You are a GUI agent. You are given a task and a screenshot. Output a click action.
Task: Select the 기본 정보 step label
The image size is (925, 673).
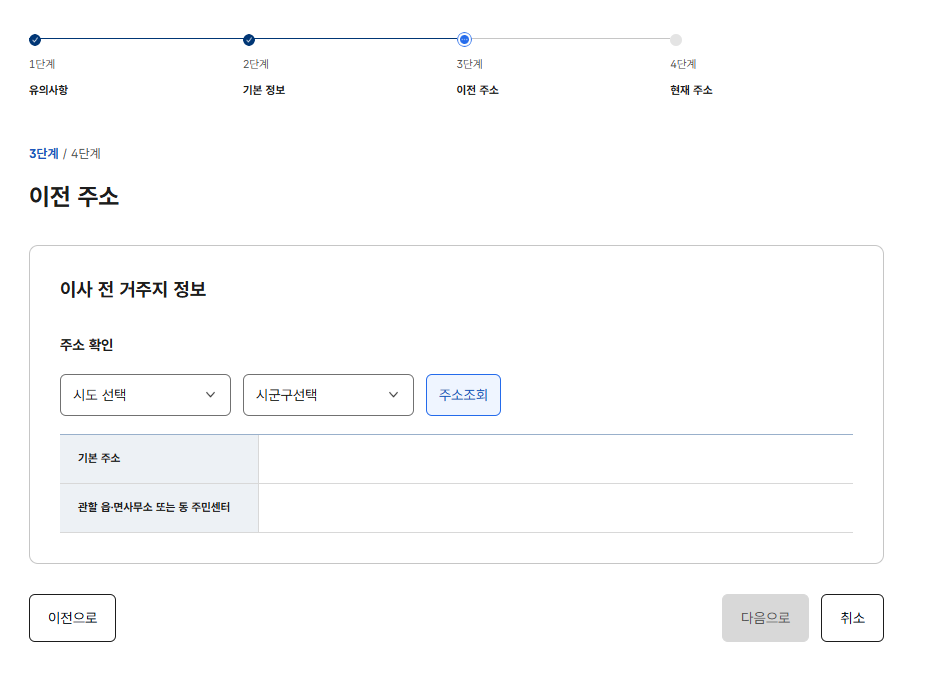click(x=264, y=90)
